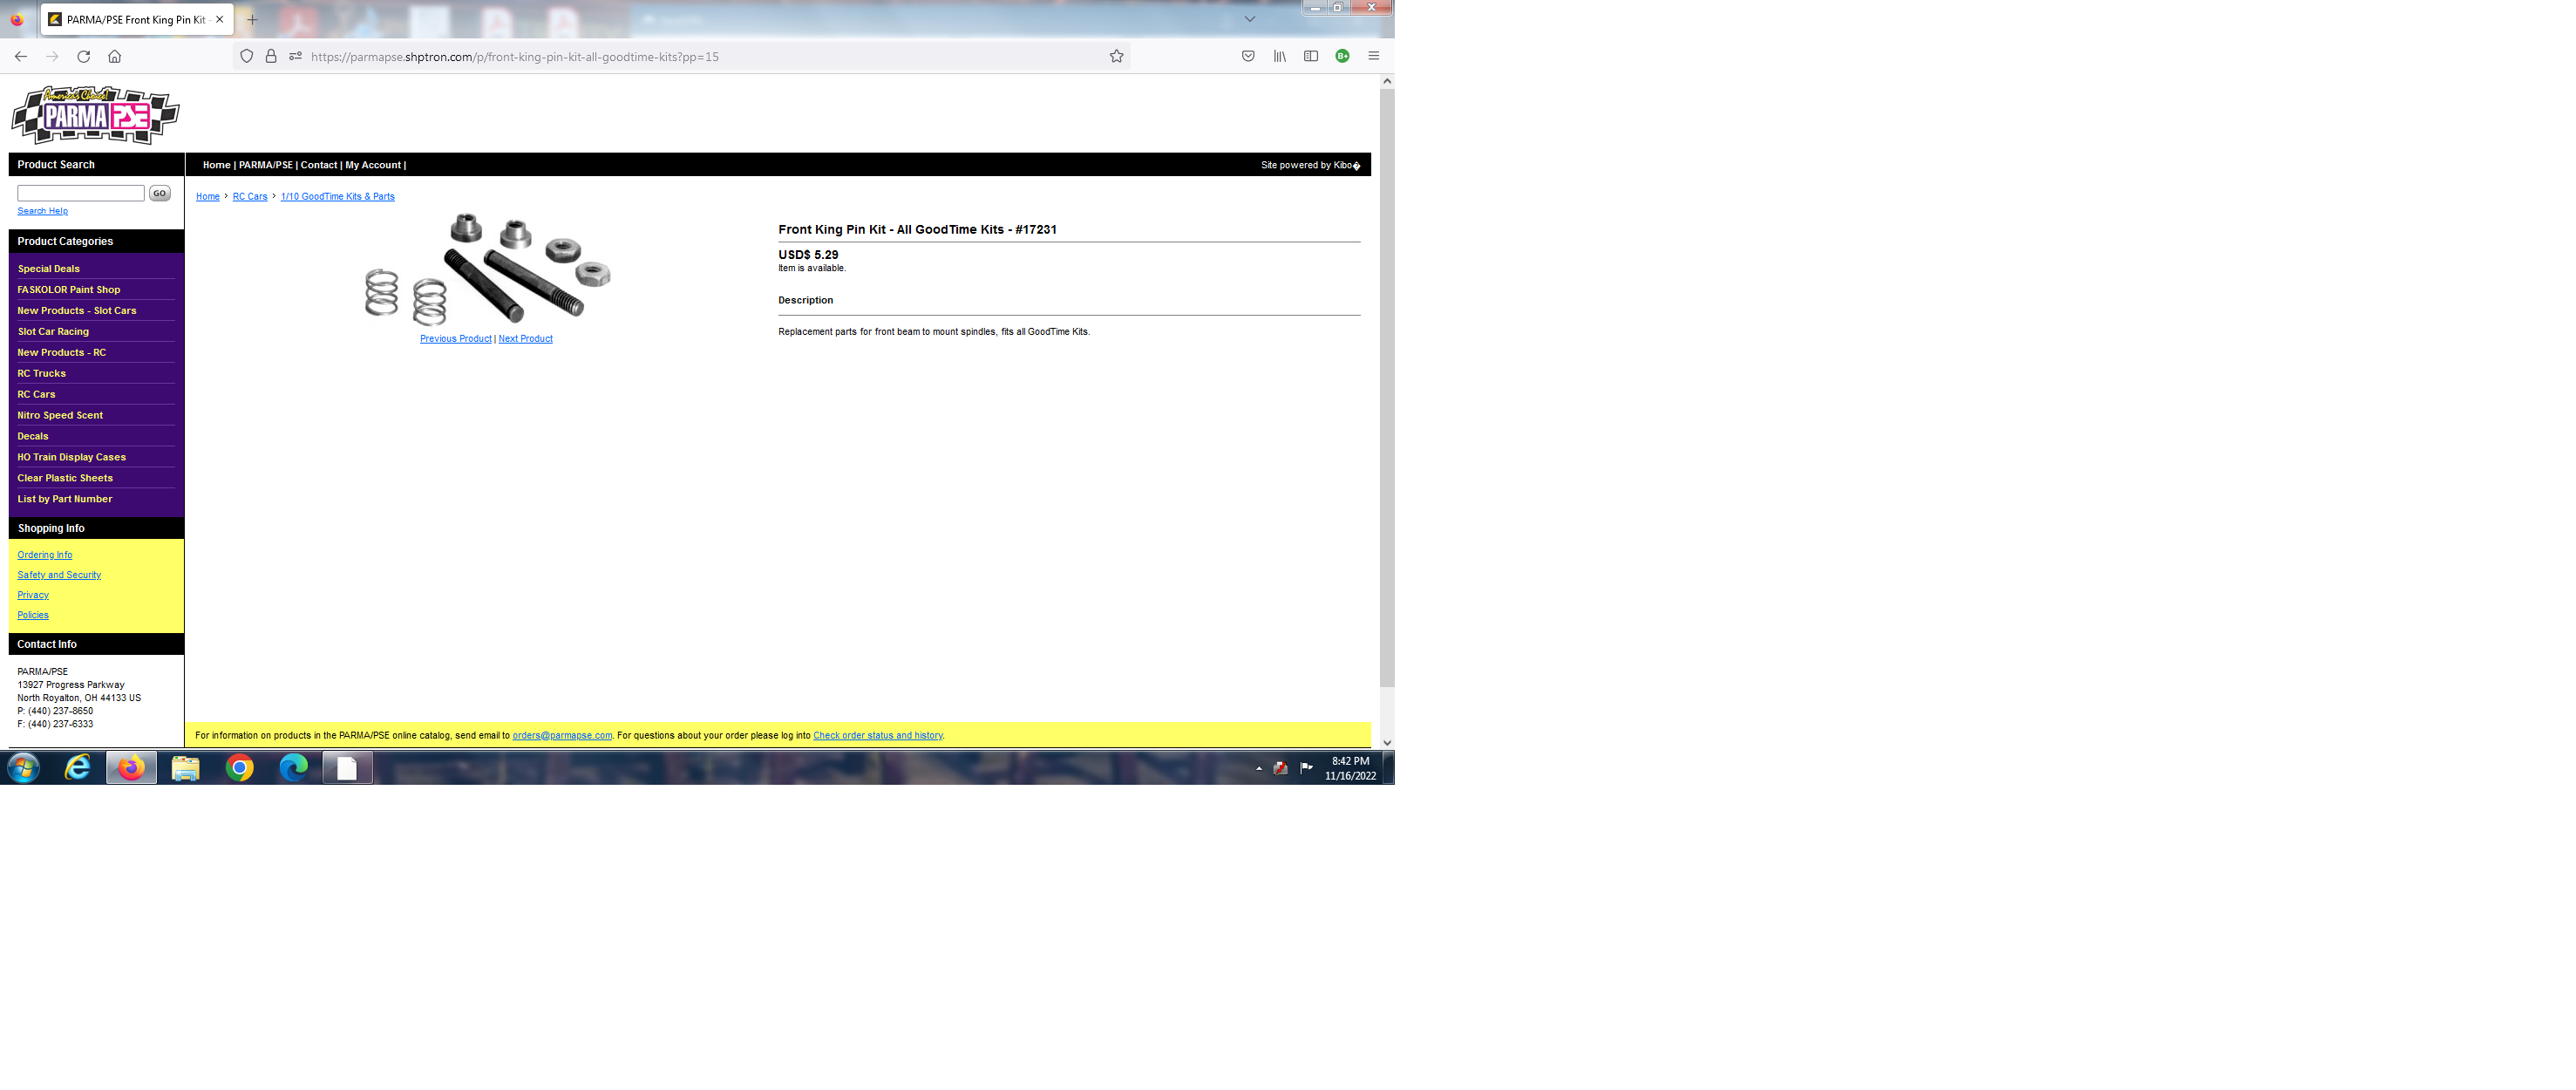Open Home in the top navigation bar
This screenshot has height=1090, width=2576.
tap(216, 165)
